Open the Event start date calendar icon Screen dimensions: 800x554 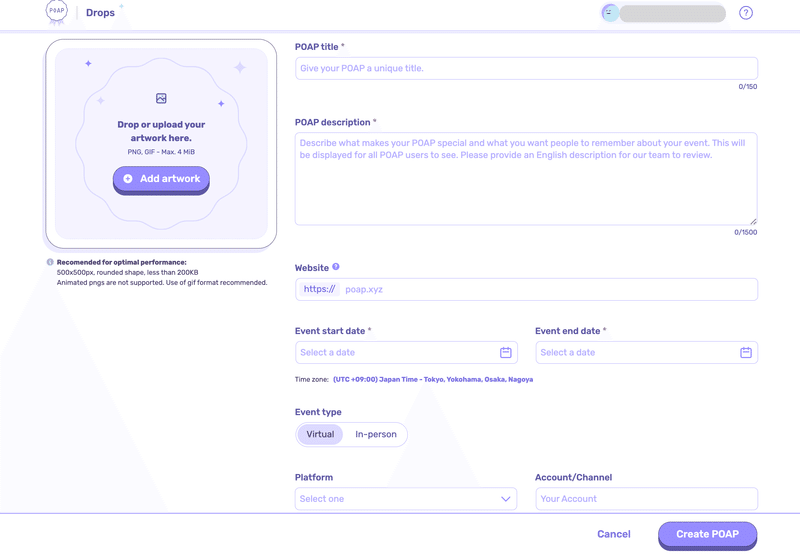(x=506, y=352)
